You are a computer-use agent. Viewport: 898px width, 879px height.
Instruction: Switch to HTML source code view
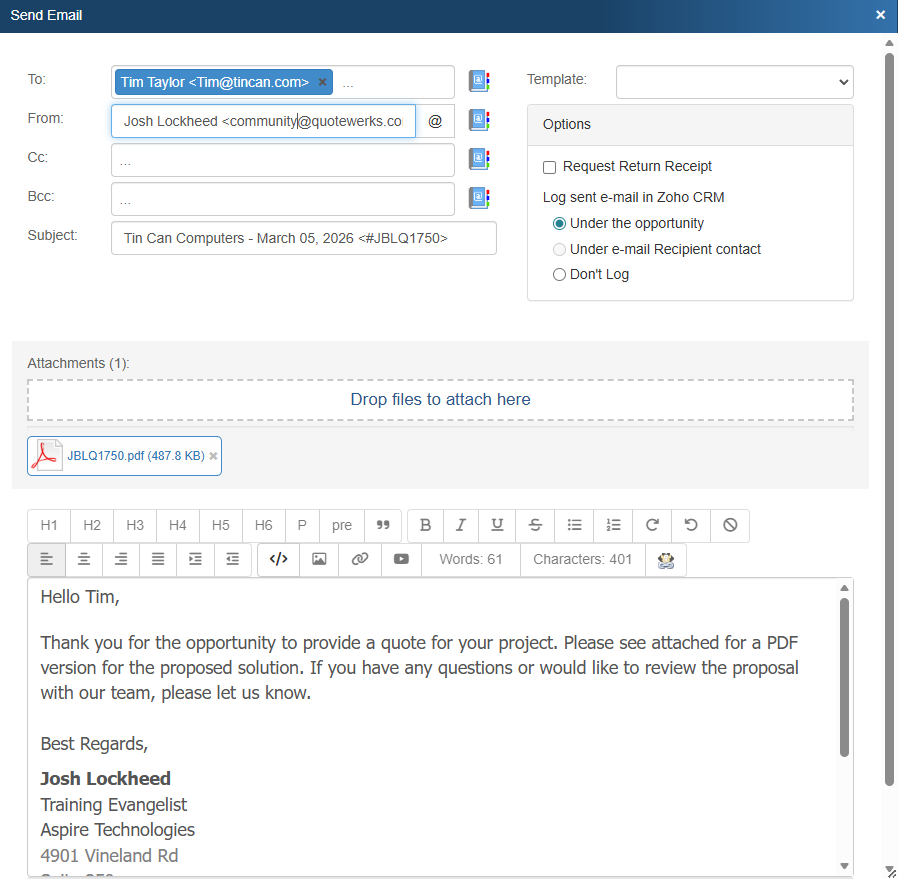click(279, 559)
